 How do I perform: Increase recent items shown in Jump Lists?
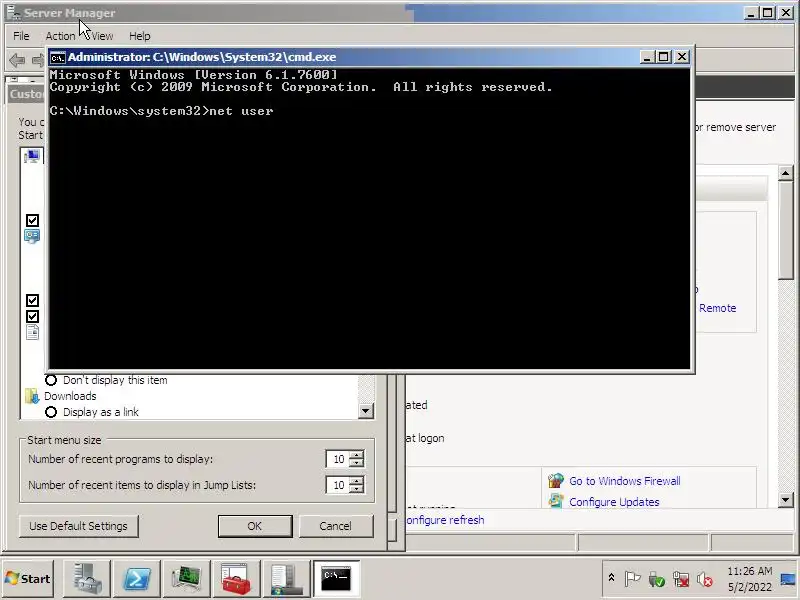(357, 481)
